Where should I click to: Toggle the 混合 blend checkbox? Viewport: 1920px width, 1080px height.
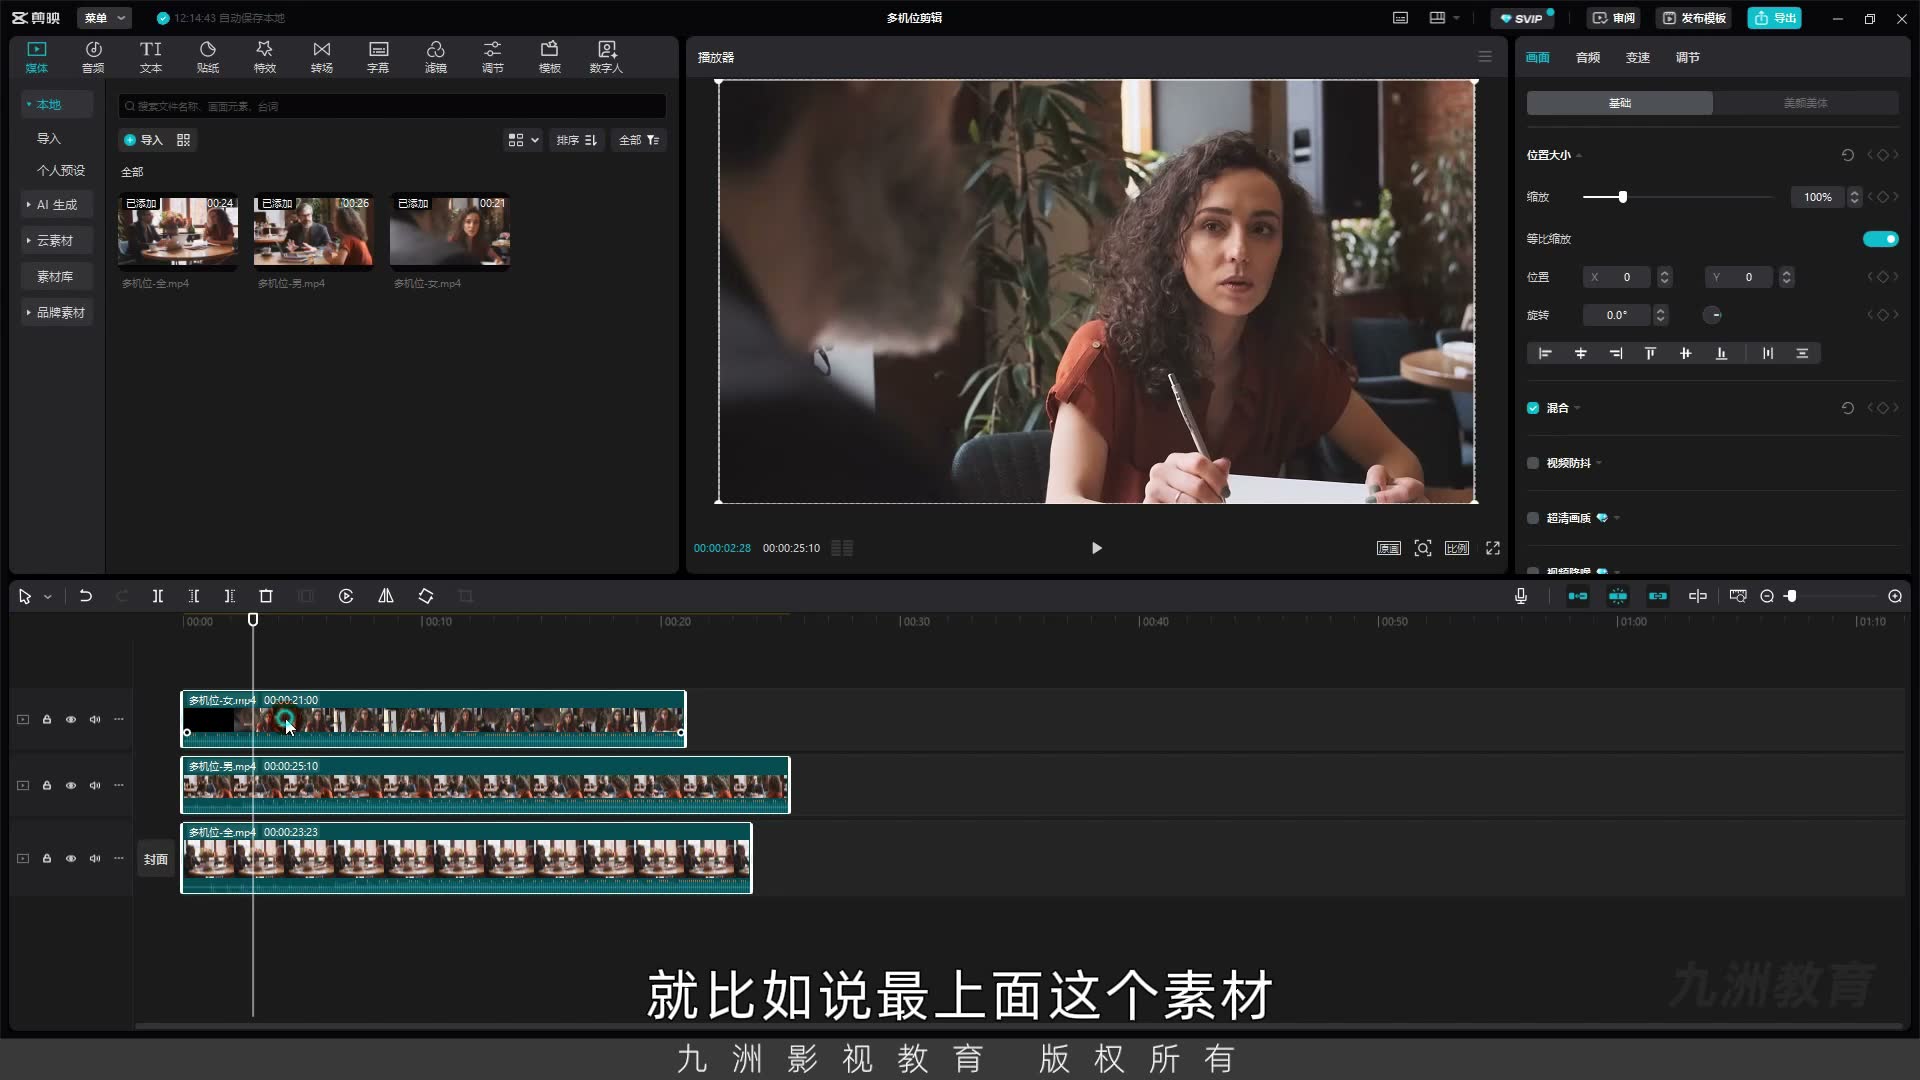point(1533,408)
